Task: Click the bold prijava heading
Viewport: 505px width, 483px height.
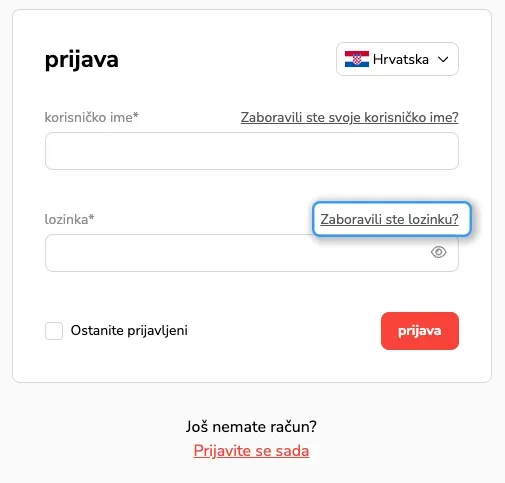Action: tap(82, 60)
